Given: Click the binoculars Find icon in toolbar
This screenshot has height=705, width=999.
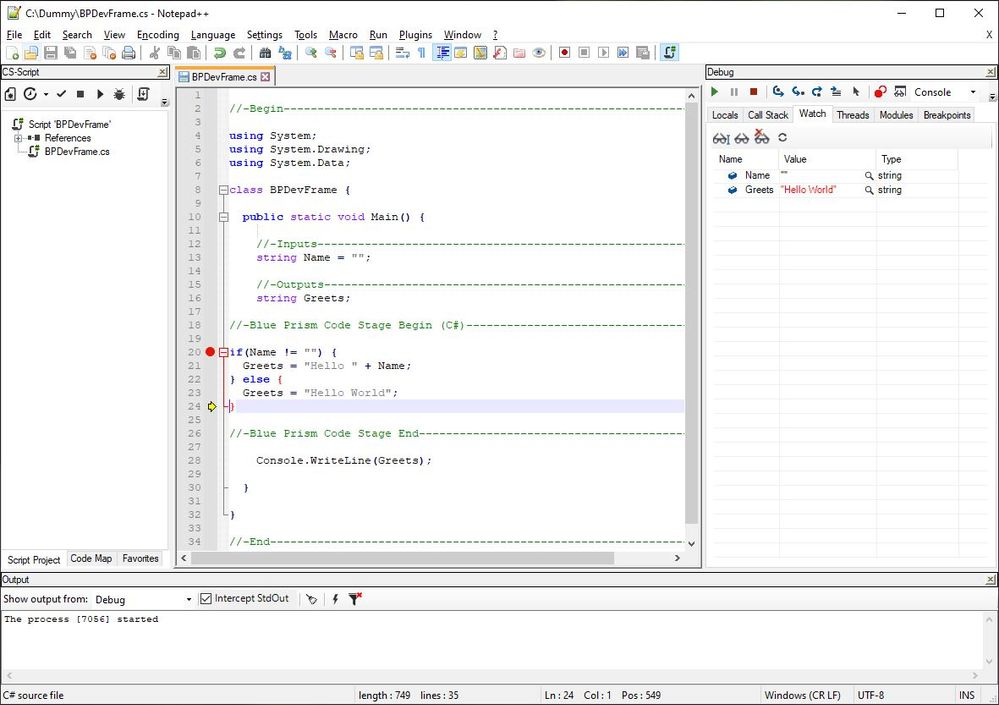Looking at the screenshot, I should pos(265,53).
